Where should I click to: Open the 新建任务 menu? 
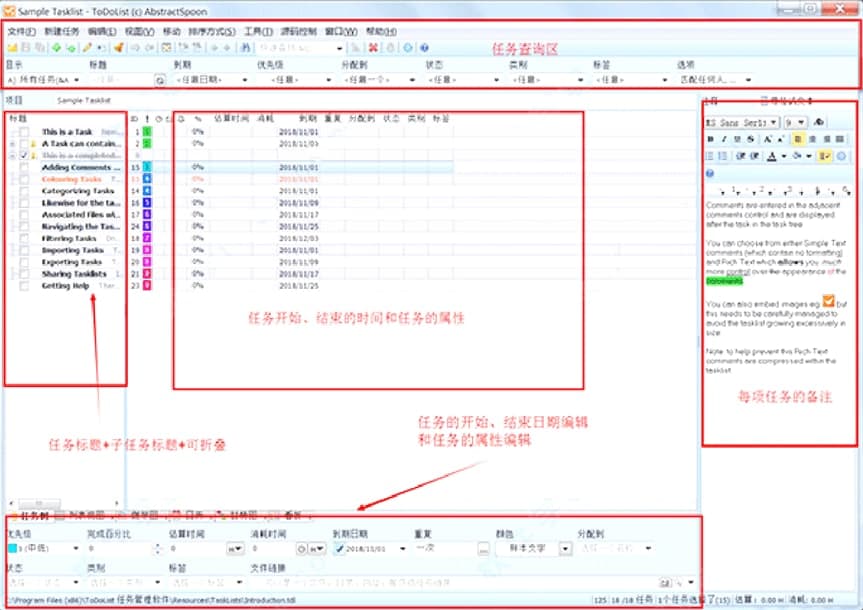click(62, 31)
